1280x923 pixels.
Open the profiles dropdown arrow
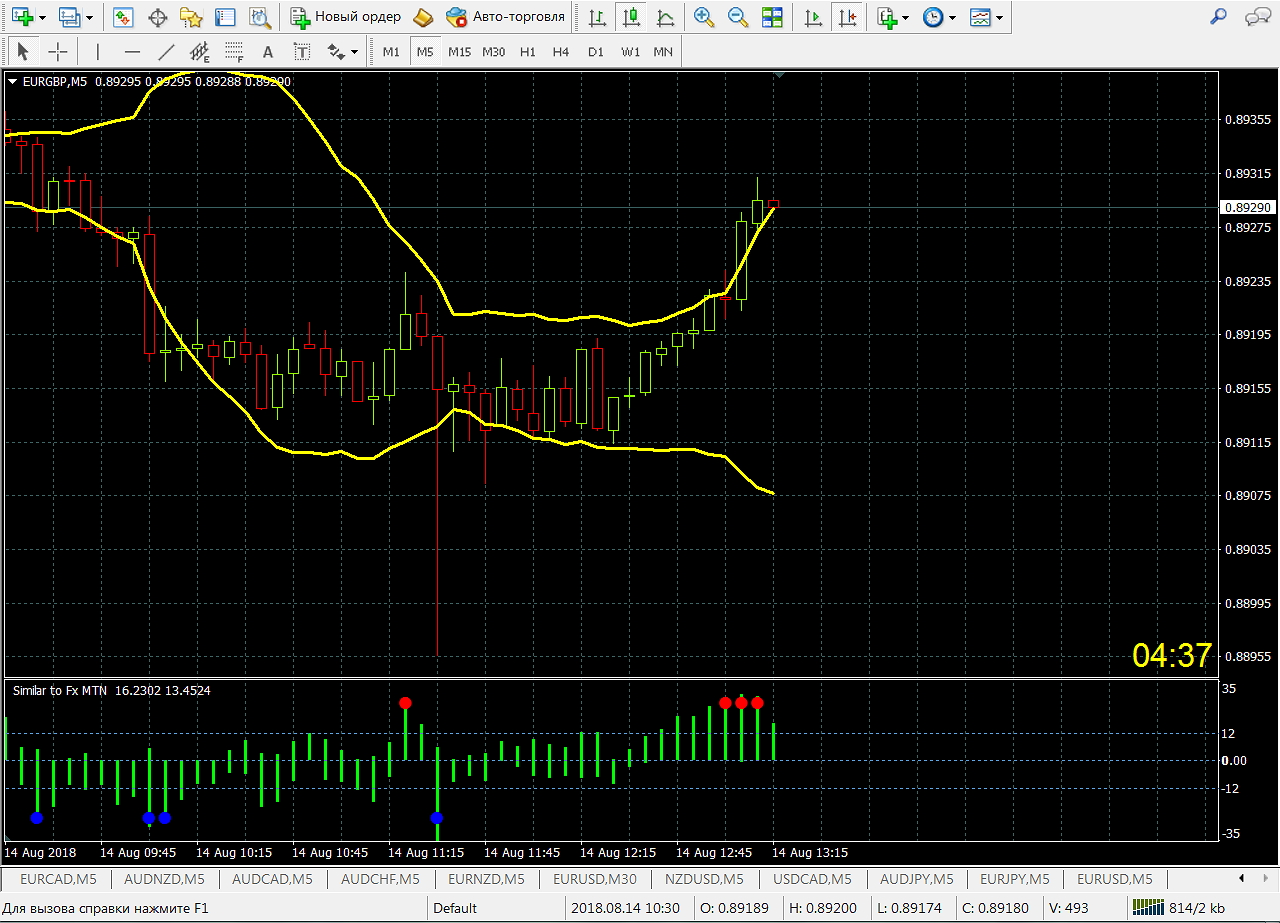[x=90, y=18]
